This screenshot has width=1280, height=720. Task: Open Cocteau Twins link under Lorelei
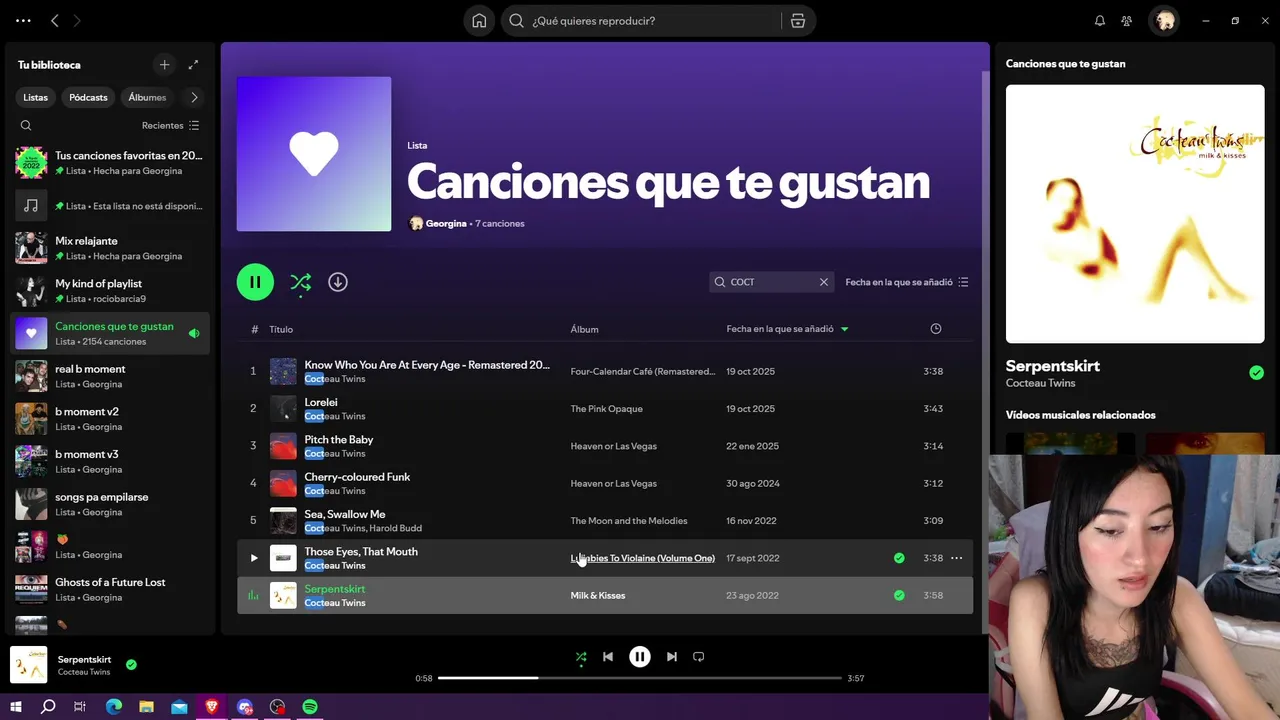tap(335, 416)
